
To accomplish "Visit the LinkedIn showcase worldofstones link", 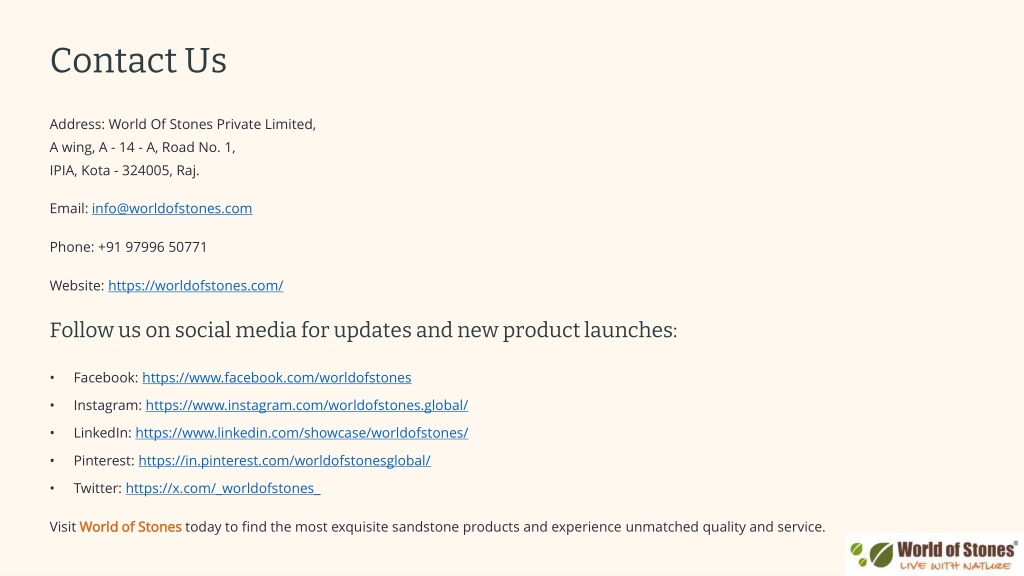I will 301,432.
